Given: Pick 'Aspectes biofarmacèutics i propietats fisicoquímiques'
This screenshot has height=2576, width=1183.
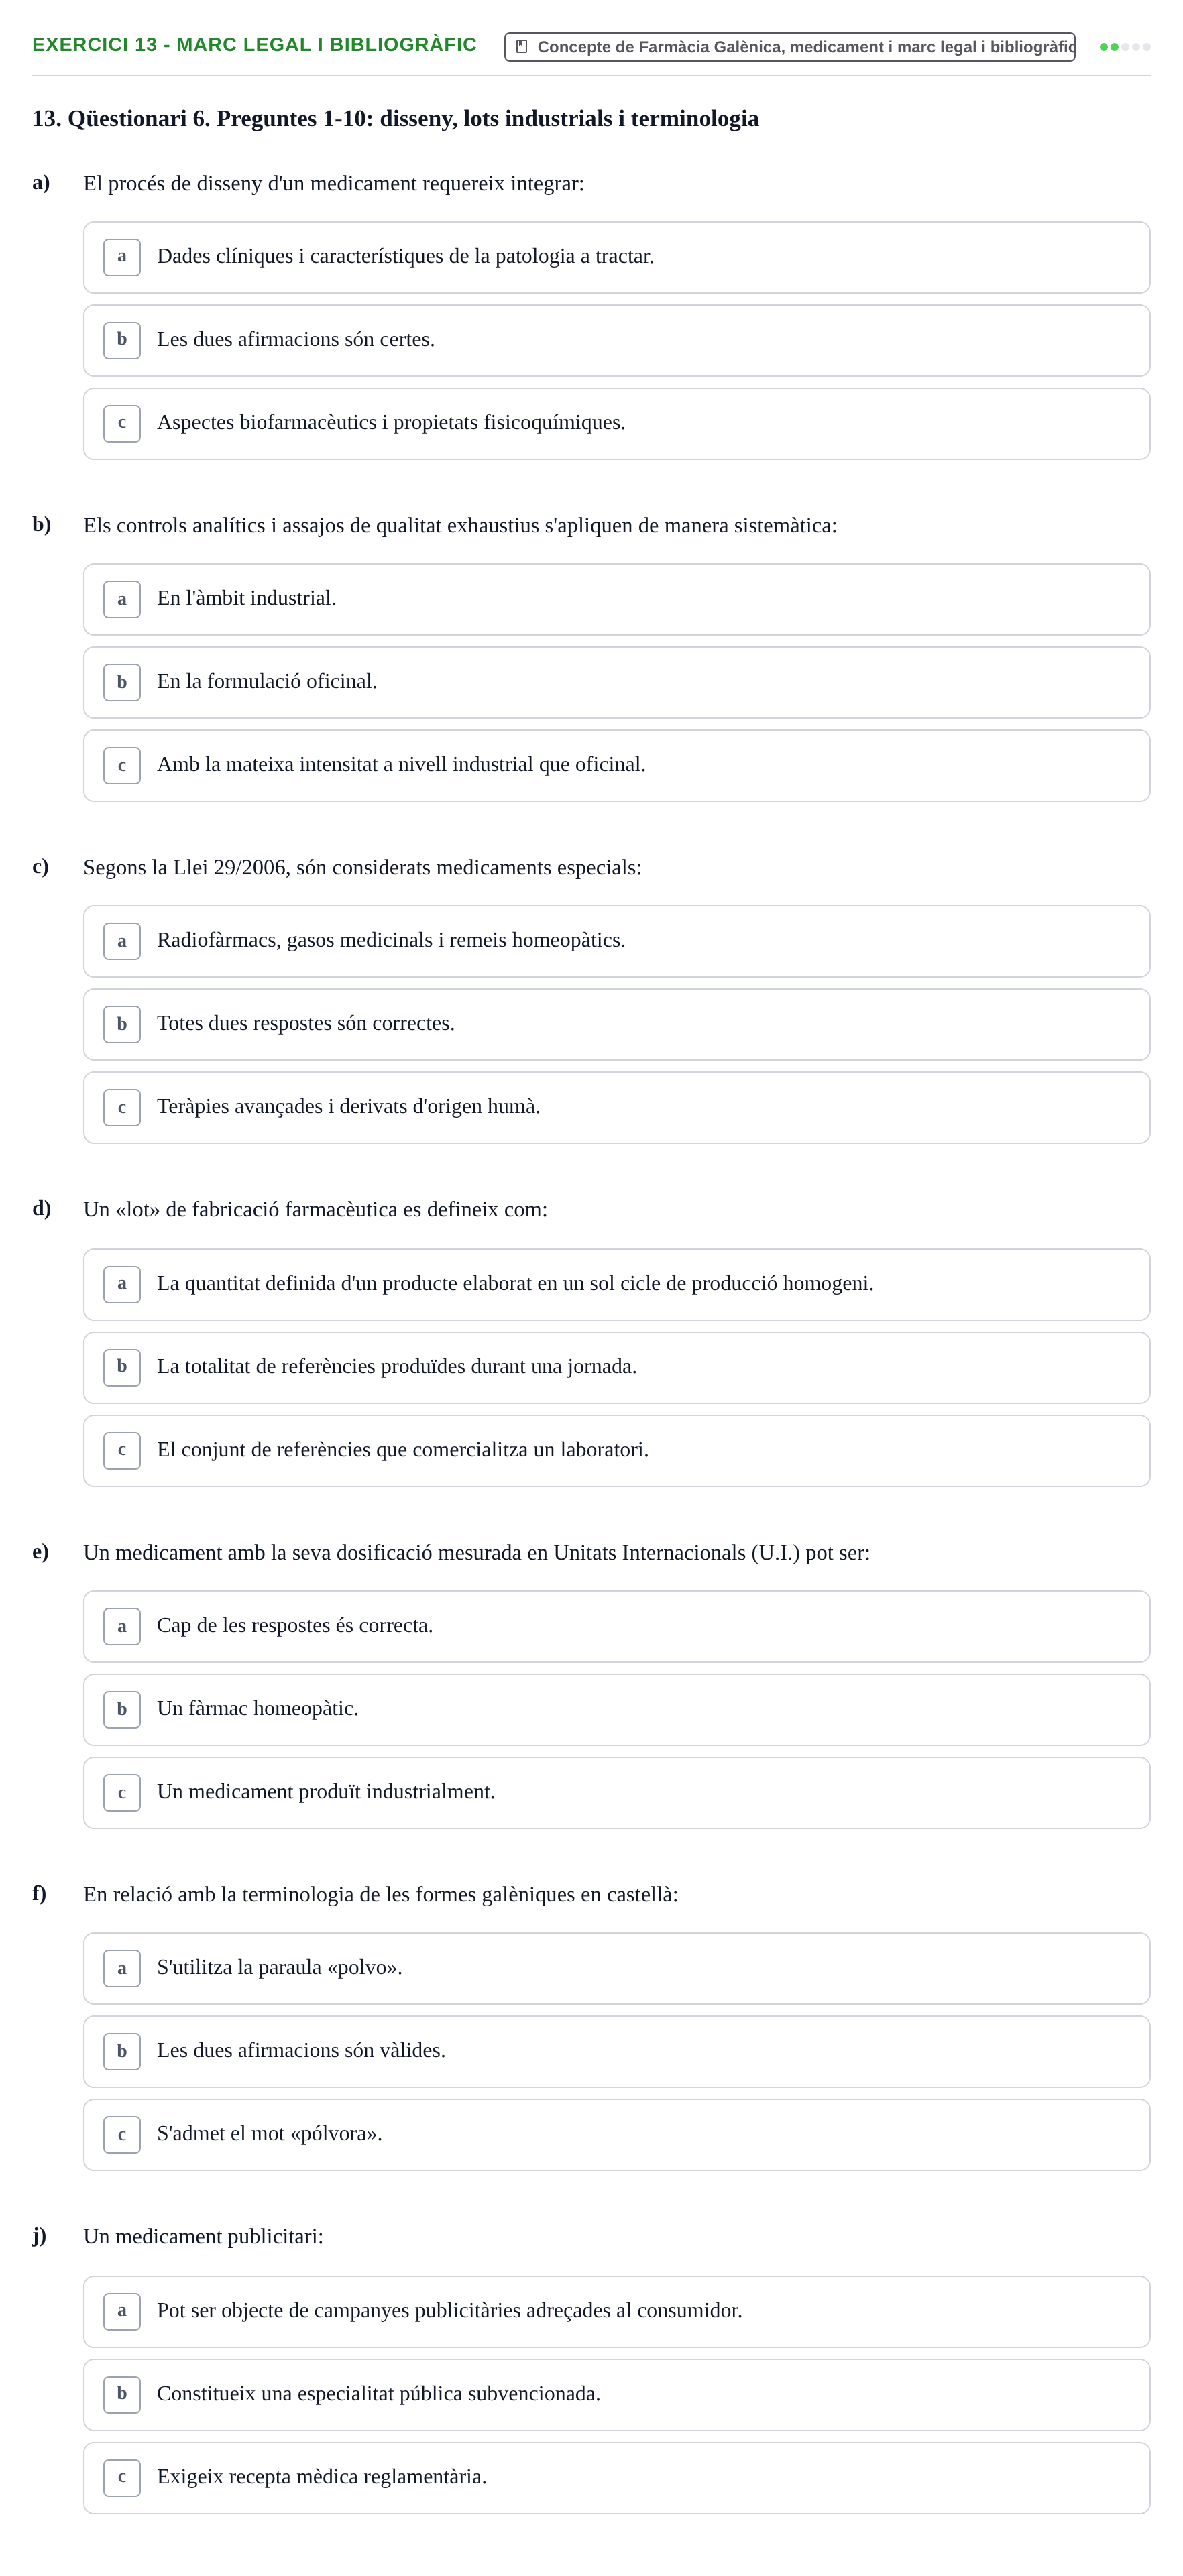Looking at the screenshot, I should pyautogui.click(x=616, y=423).
